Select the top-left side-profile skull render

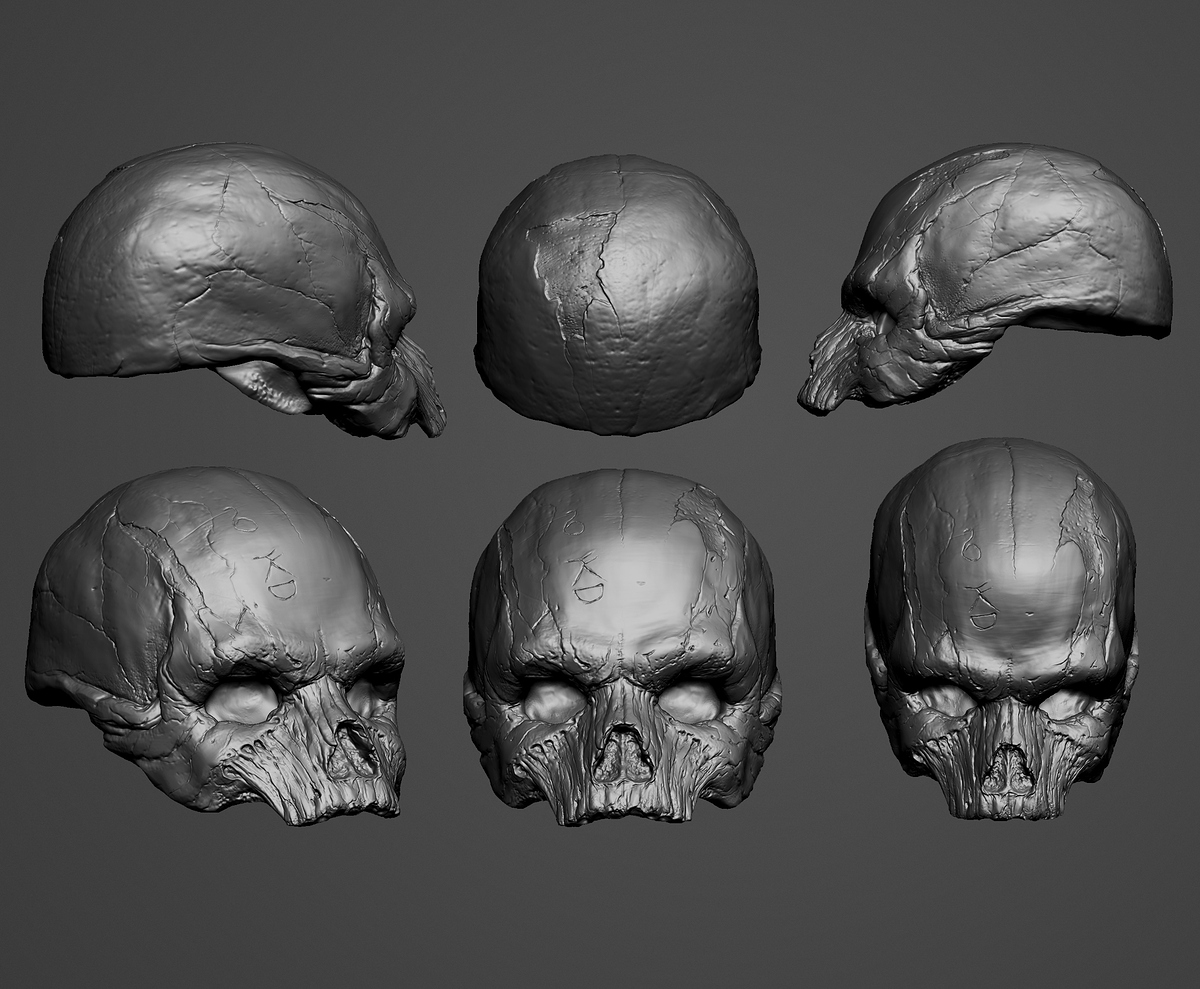tap(243, 290)
